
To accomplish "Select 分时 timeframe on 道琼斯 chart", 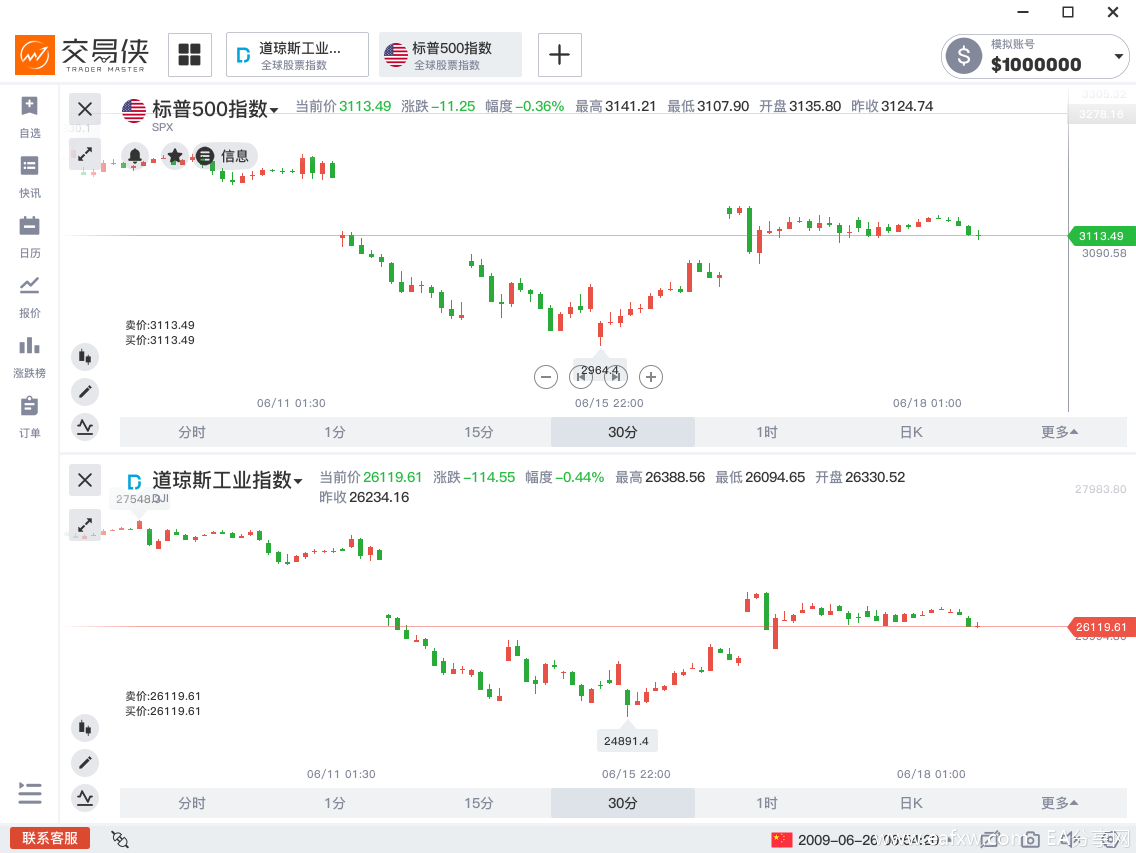I will pos(191,803).
